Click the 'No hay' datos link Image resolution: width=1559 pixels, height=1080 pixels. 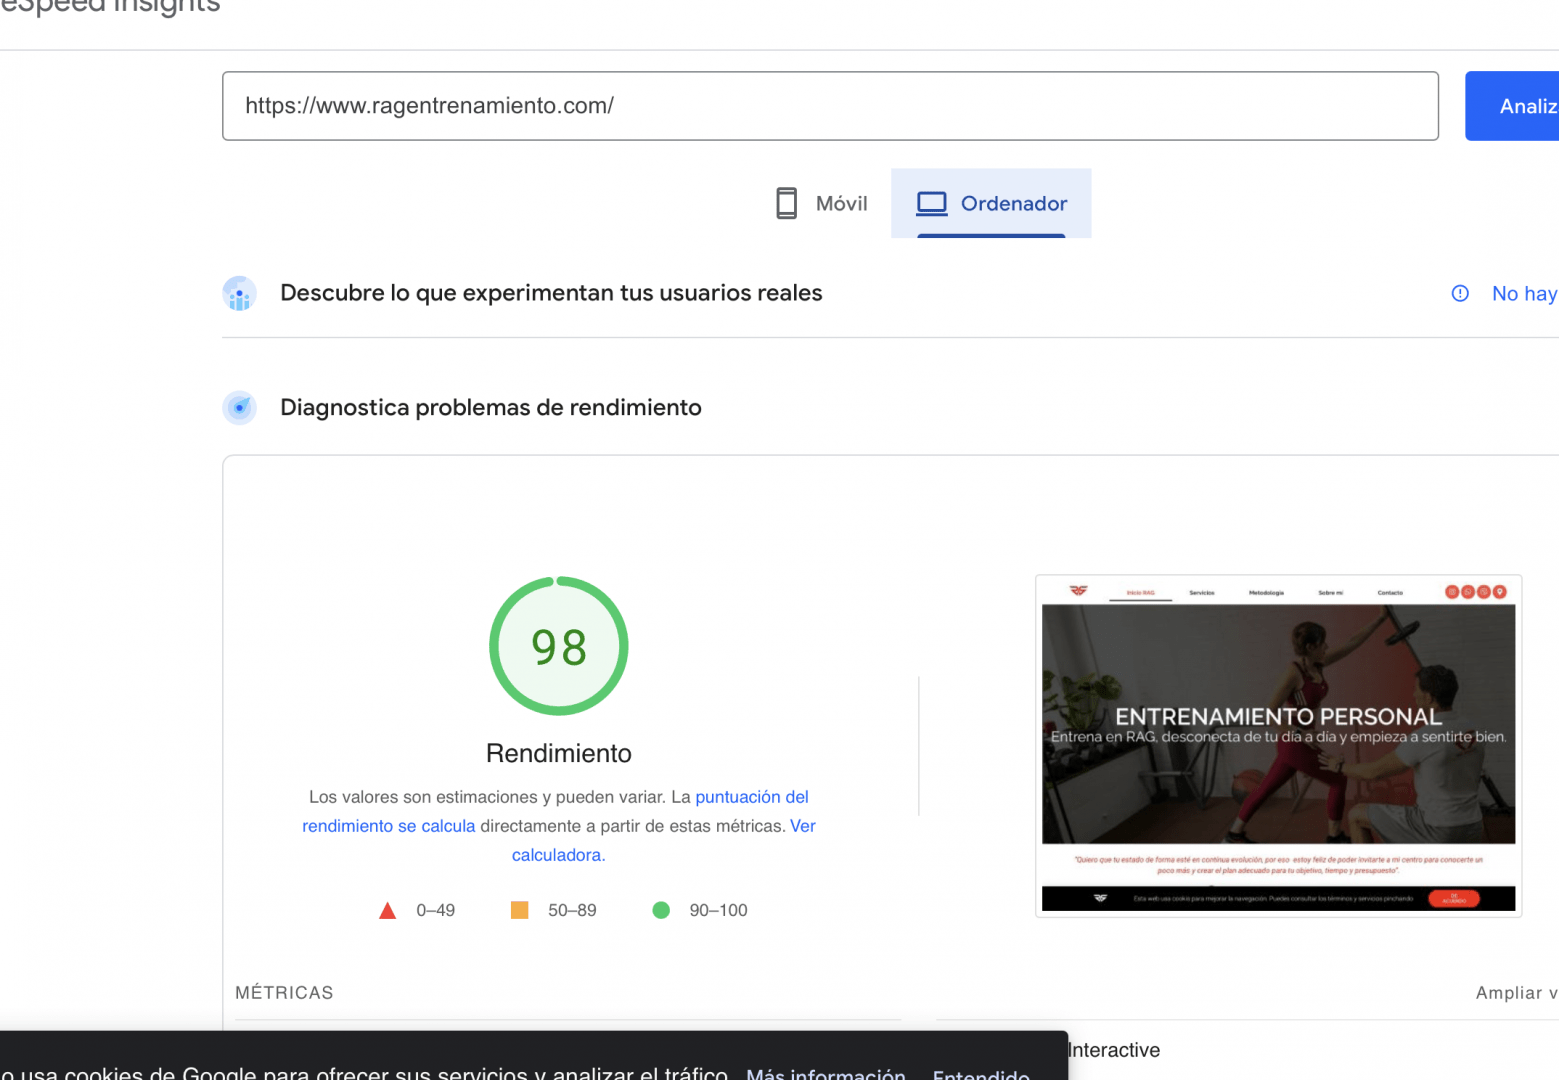(x=1525, y=293)
